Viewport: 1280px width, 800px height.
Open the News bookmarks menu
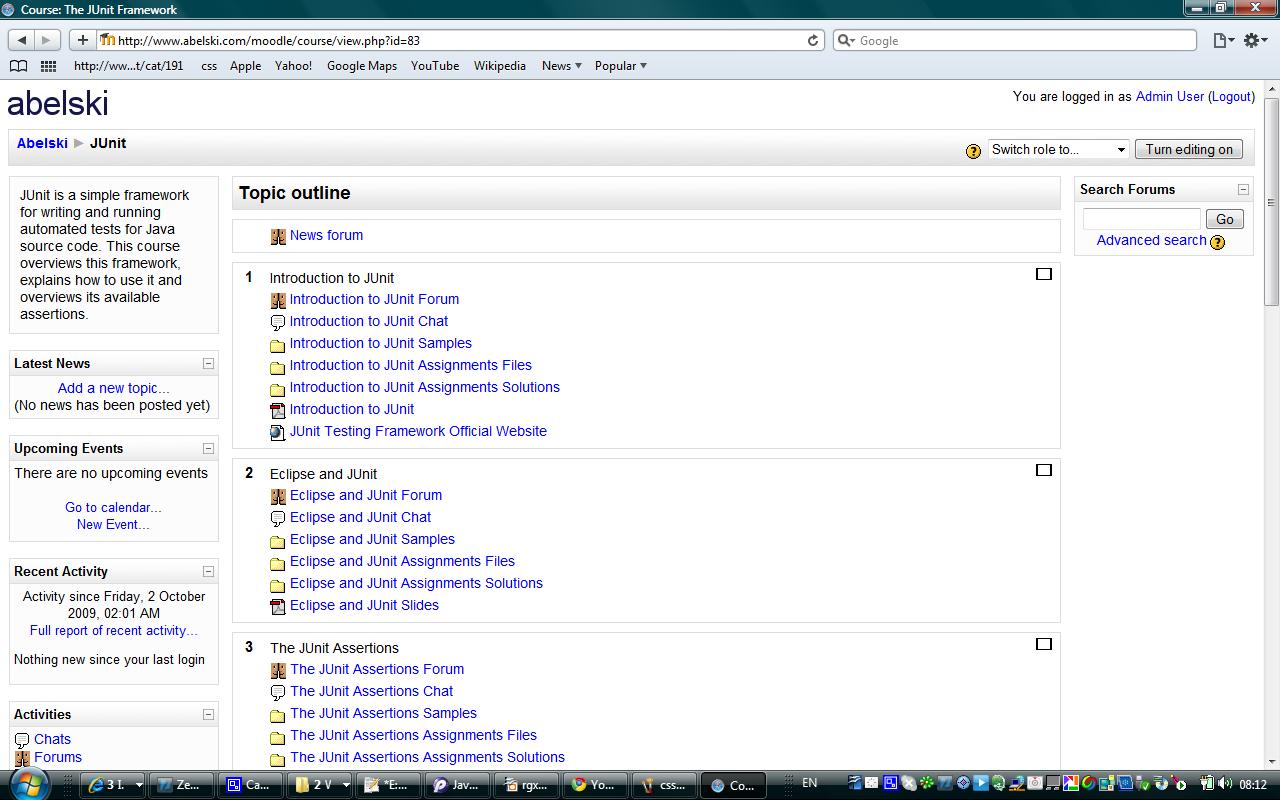(561, 66)
